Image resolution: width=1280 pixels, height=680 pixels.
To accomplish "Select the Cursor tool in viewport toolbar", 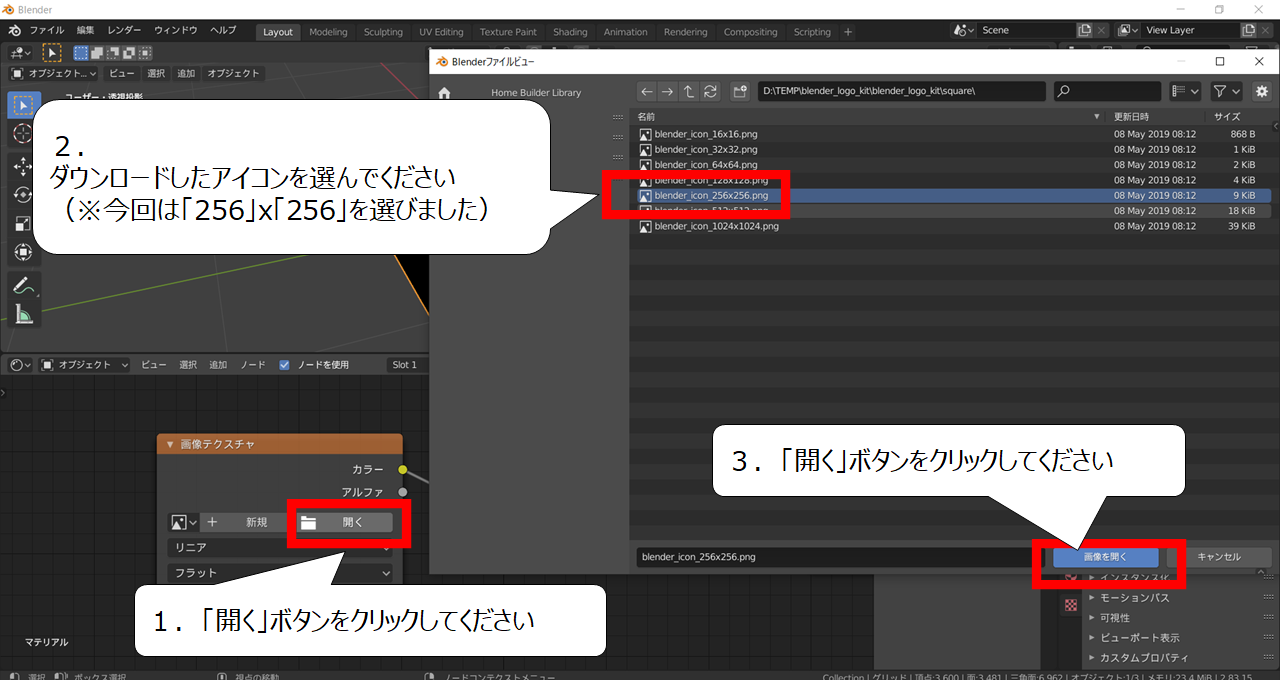I will (x=24, y=135).
